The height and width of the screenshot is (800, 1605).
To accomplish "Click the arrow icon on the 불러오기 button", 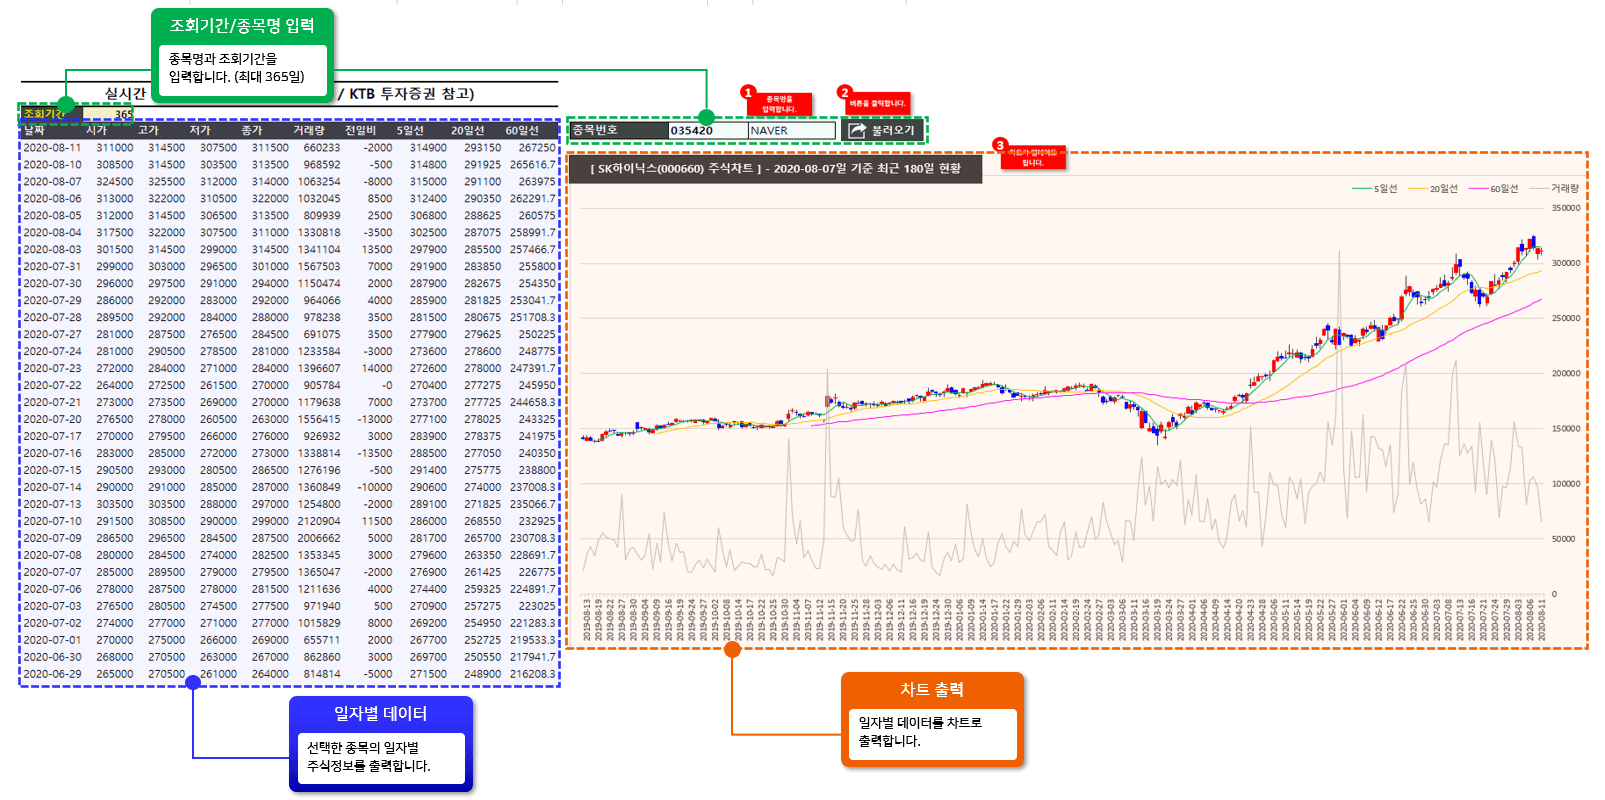I will (x=857, y=130).
